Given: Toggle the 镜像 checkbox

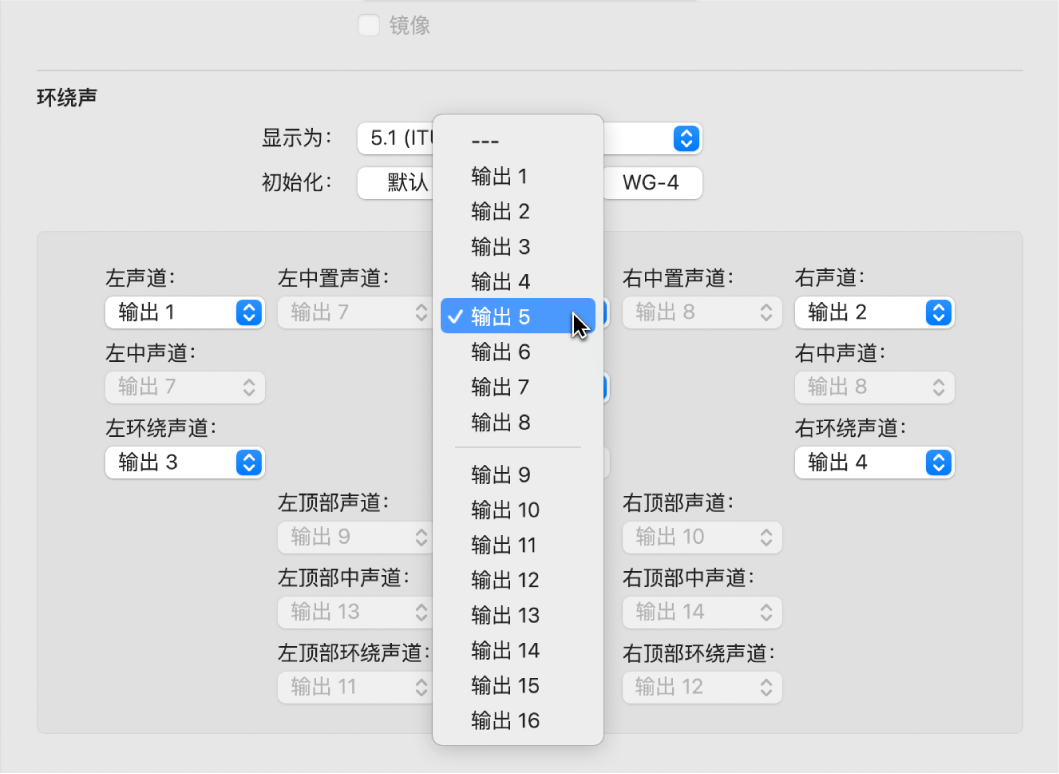Looking at the screenshot, I should click(368, 25).
